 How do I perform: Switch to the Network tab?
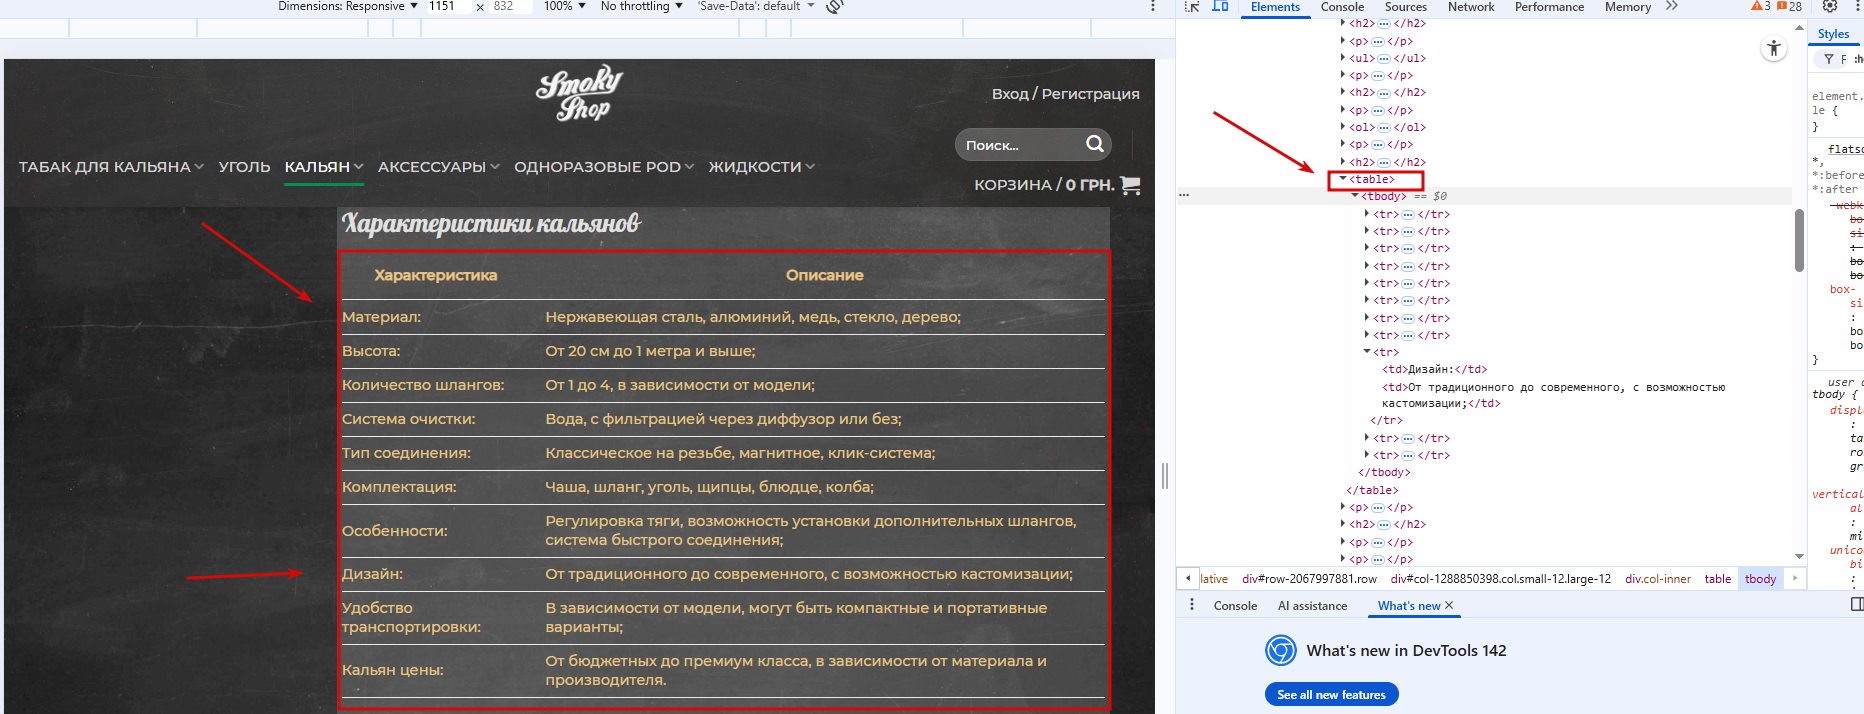(x=1471, y=7)
